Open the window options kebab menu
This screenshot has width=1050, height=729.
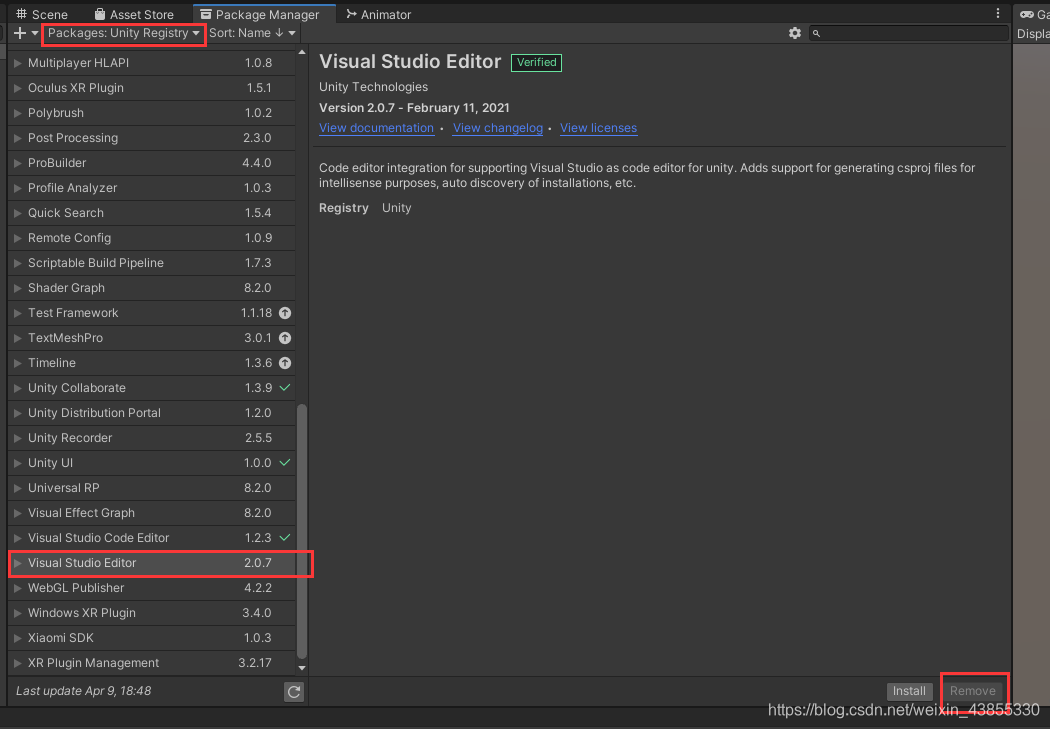point(998,13)
